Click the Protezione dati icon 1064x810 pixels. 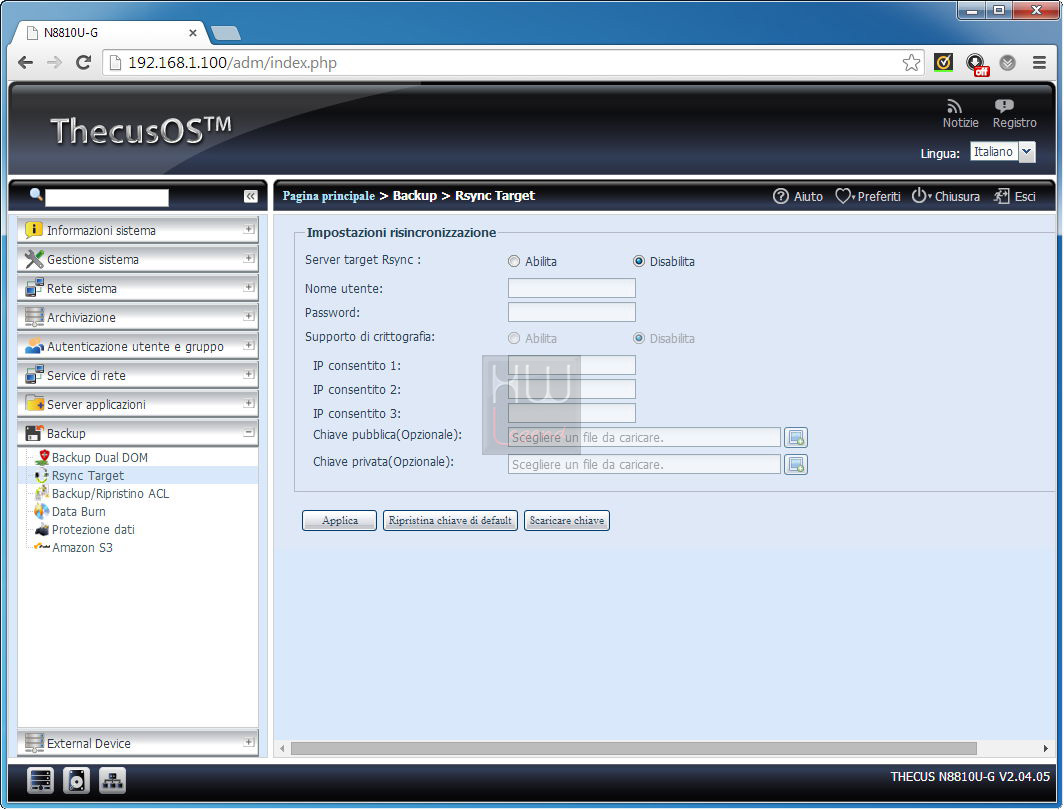pos(42,529)
